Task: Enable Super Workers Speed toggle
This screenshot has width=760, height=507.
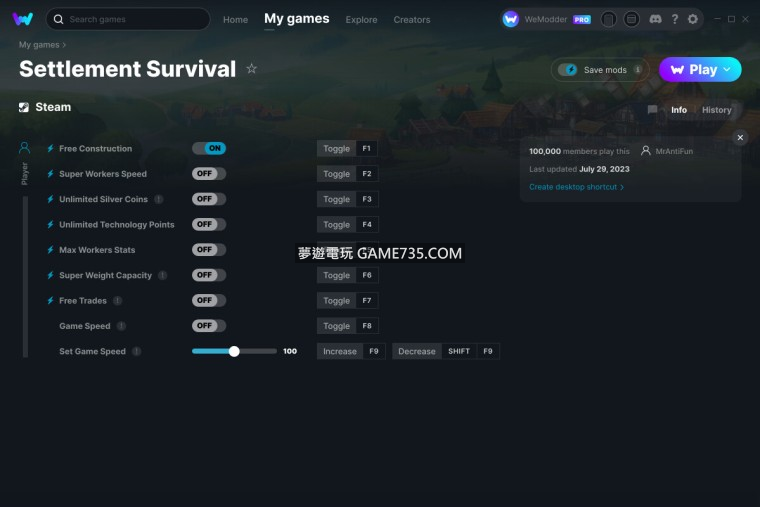Action: 209,174
